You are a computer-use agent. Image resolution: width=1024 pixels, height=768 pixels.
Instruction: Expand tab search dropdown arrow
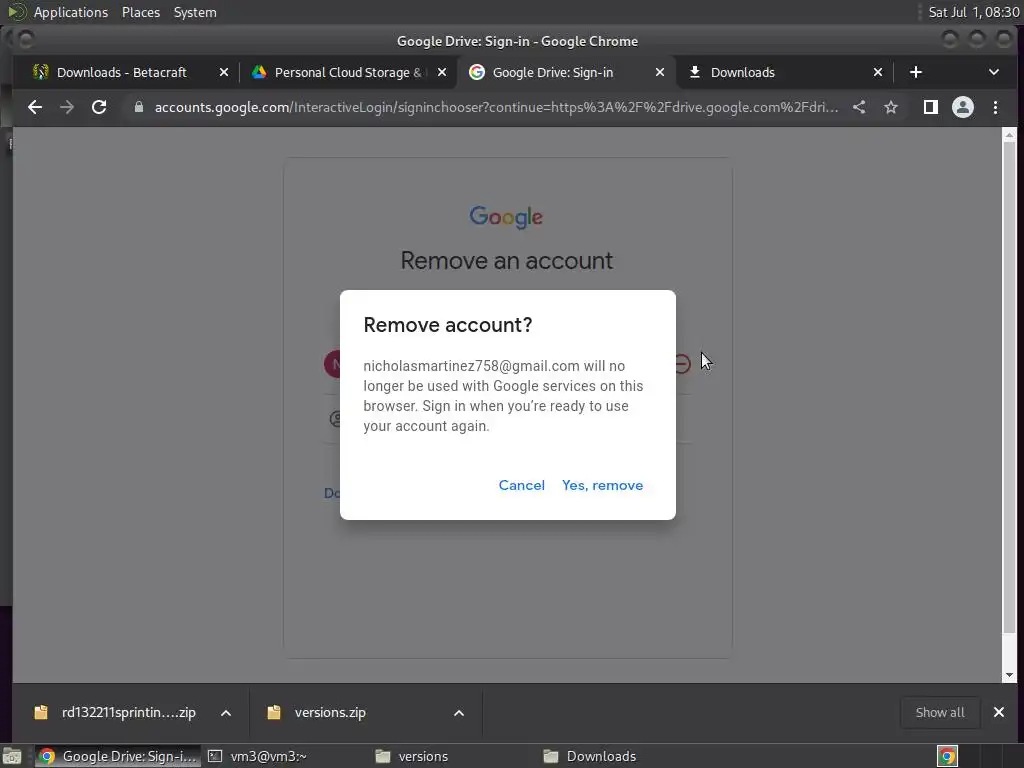pyautogui.click(x=993, y=72)
